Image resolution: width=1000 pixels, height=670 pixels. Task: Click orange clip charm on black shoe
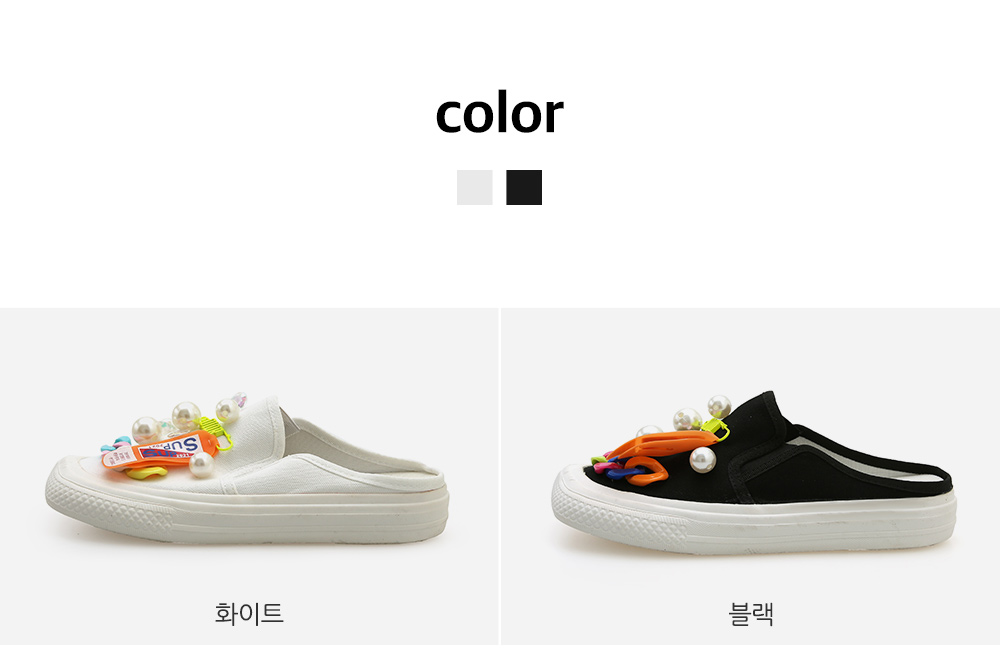[x=665, y=444]
